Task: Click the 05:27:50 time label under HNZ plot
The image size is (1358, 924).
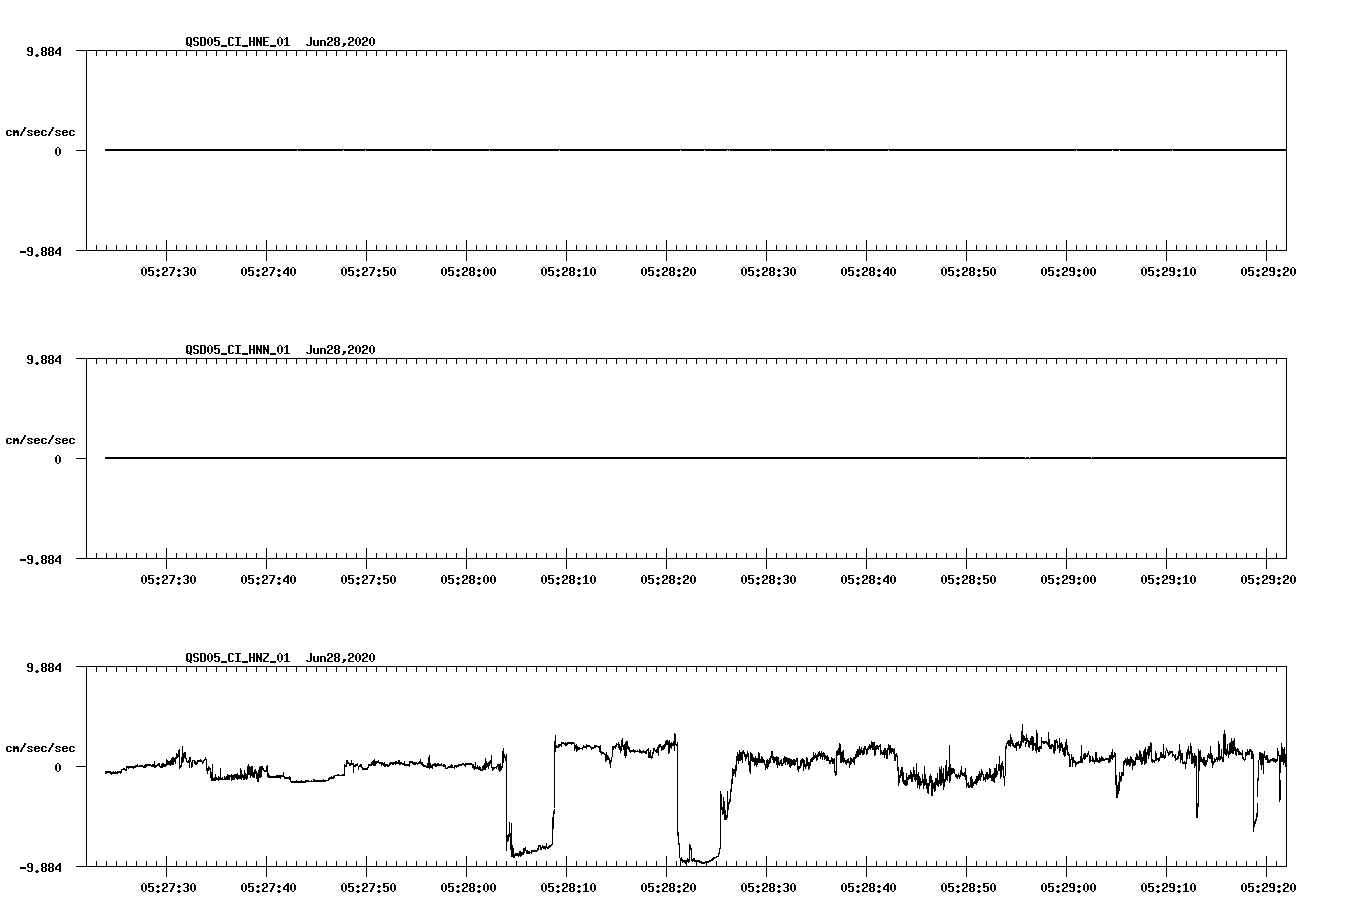Action: point(368,887)
